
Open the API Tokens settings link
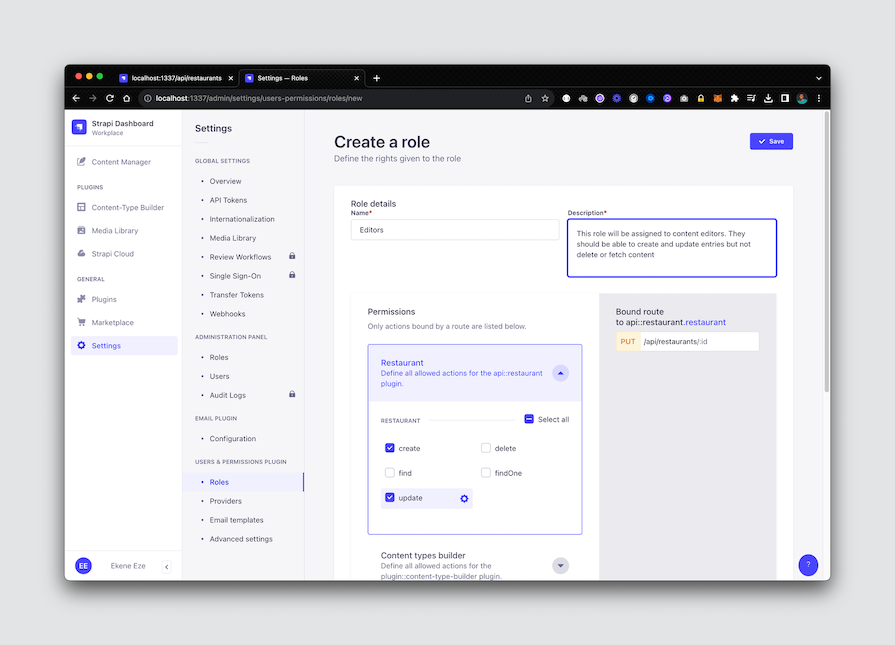point(228,200)
